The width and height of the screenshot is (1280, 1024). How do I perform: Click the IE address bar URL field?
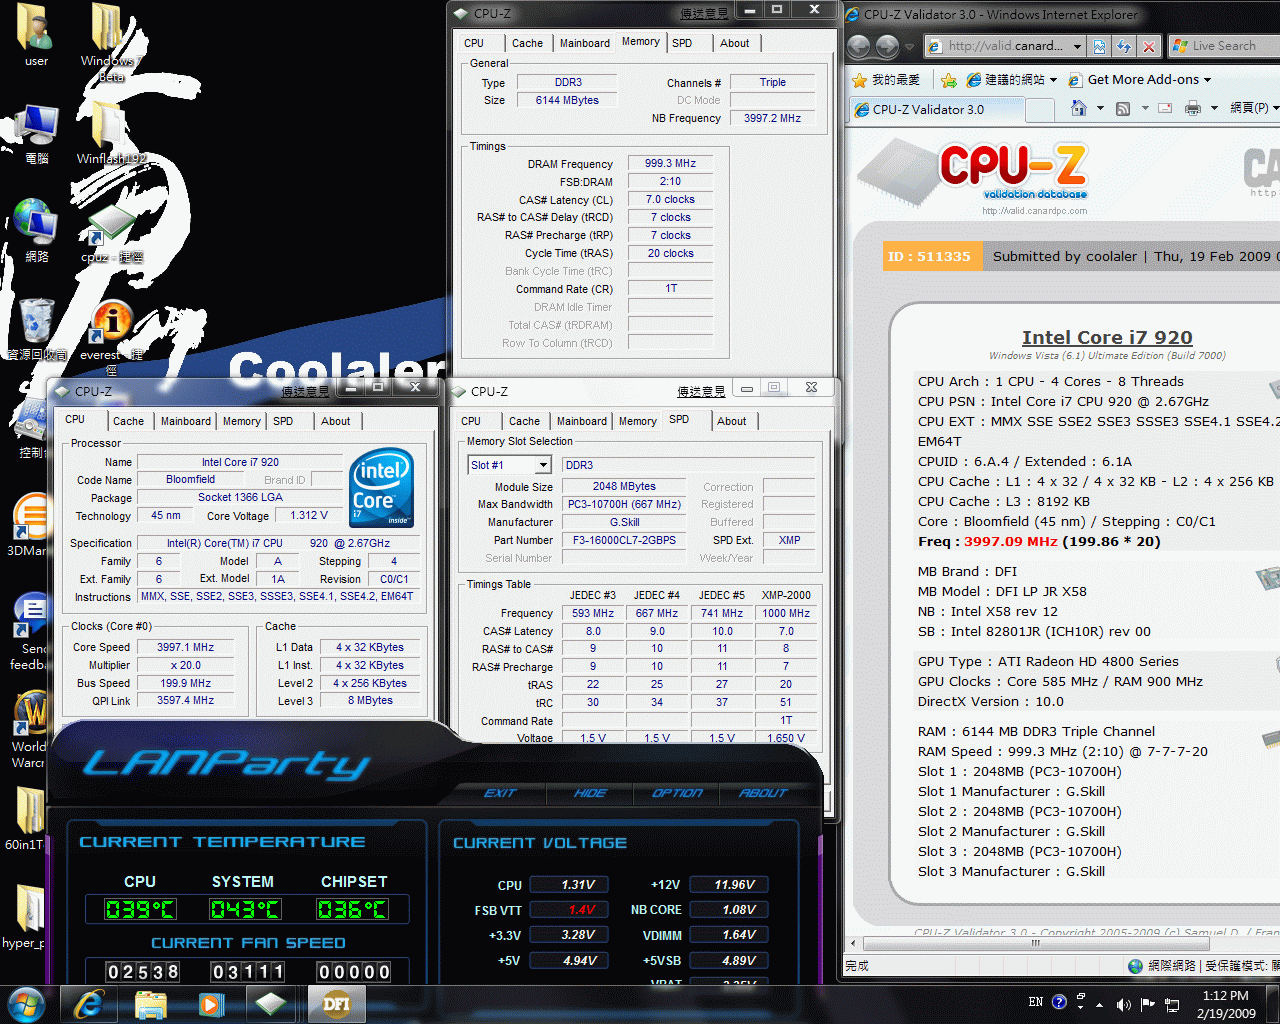(1004, 46)
